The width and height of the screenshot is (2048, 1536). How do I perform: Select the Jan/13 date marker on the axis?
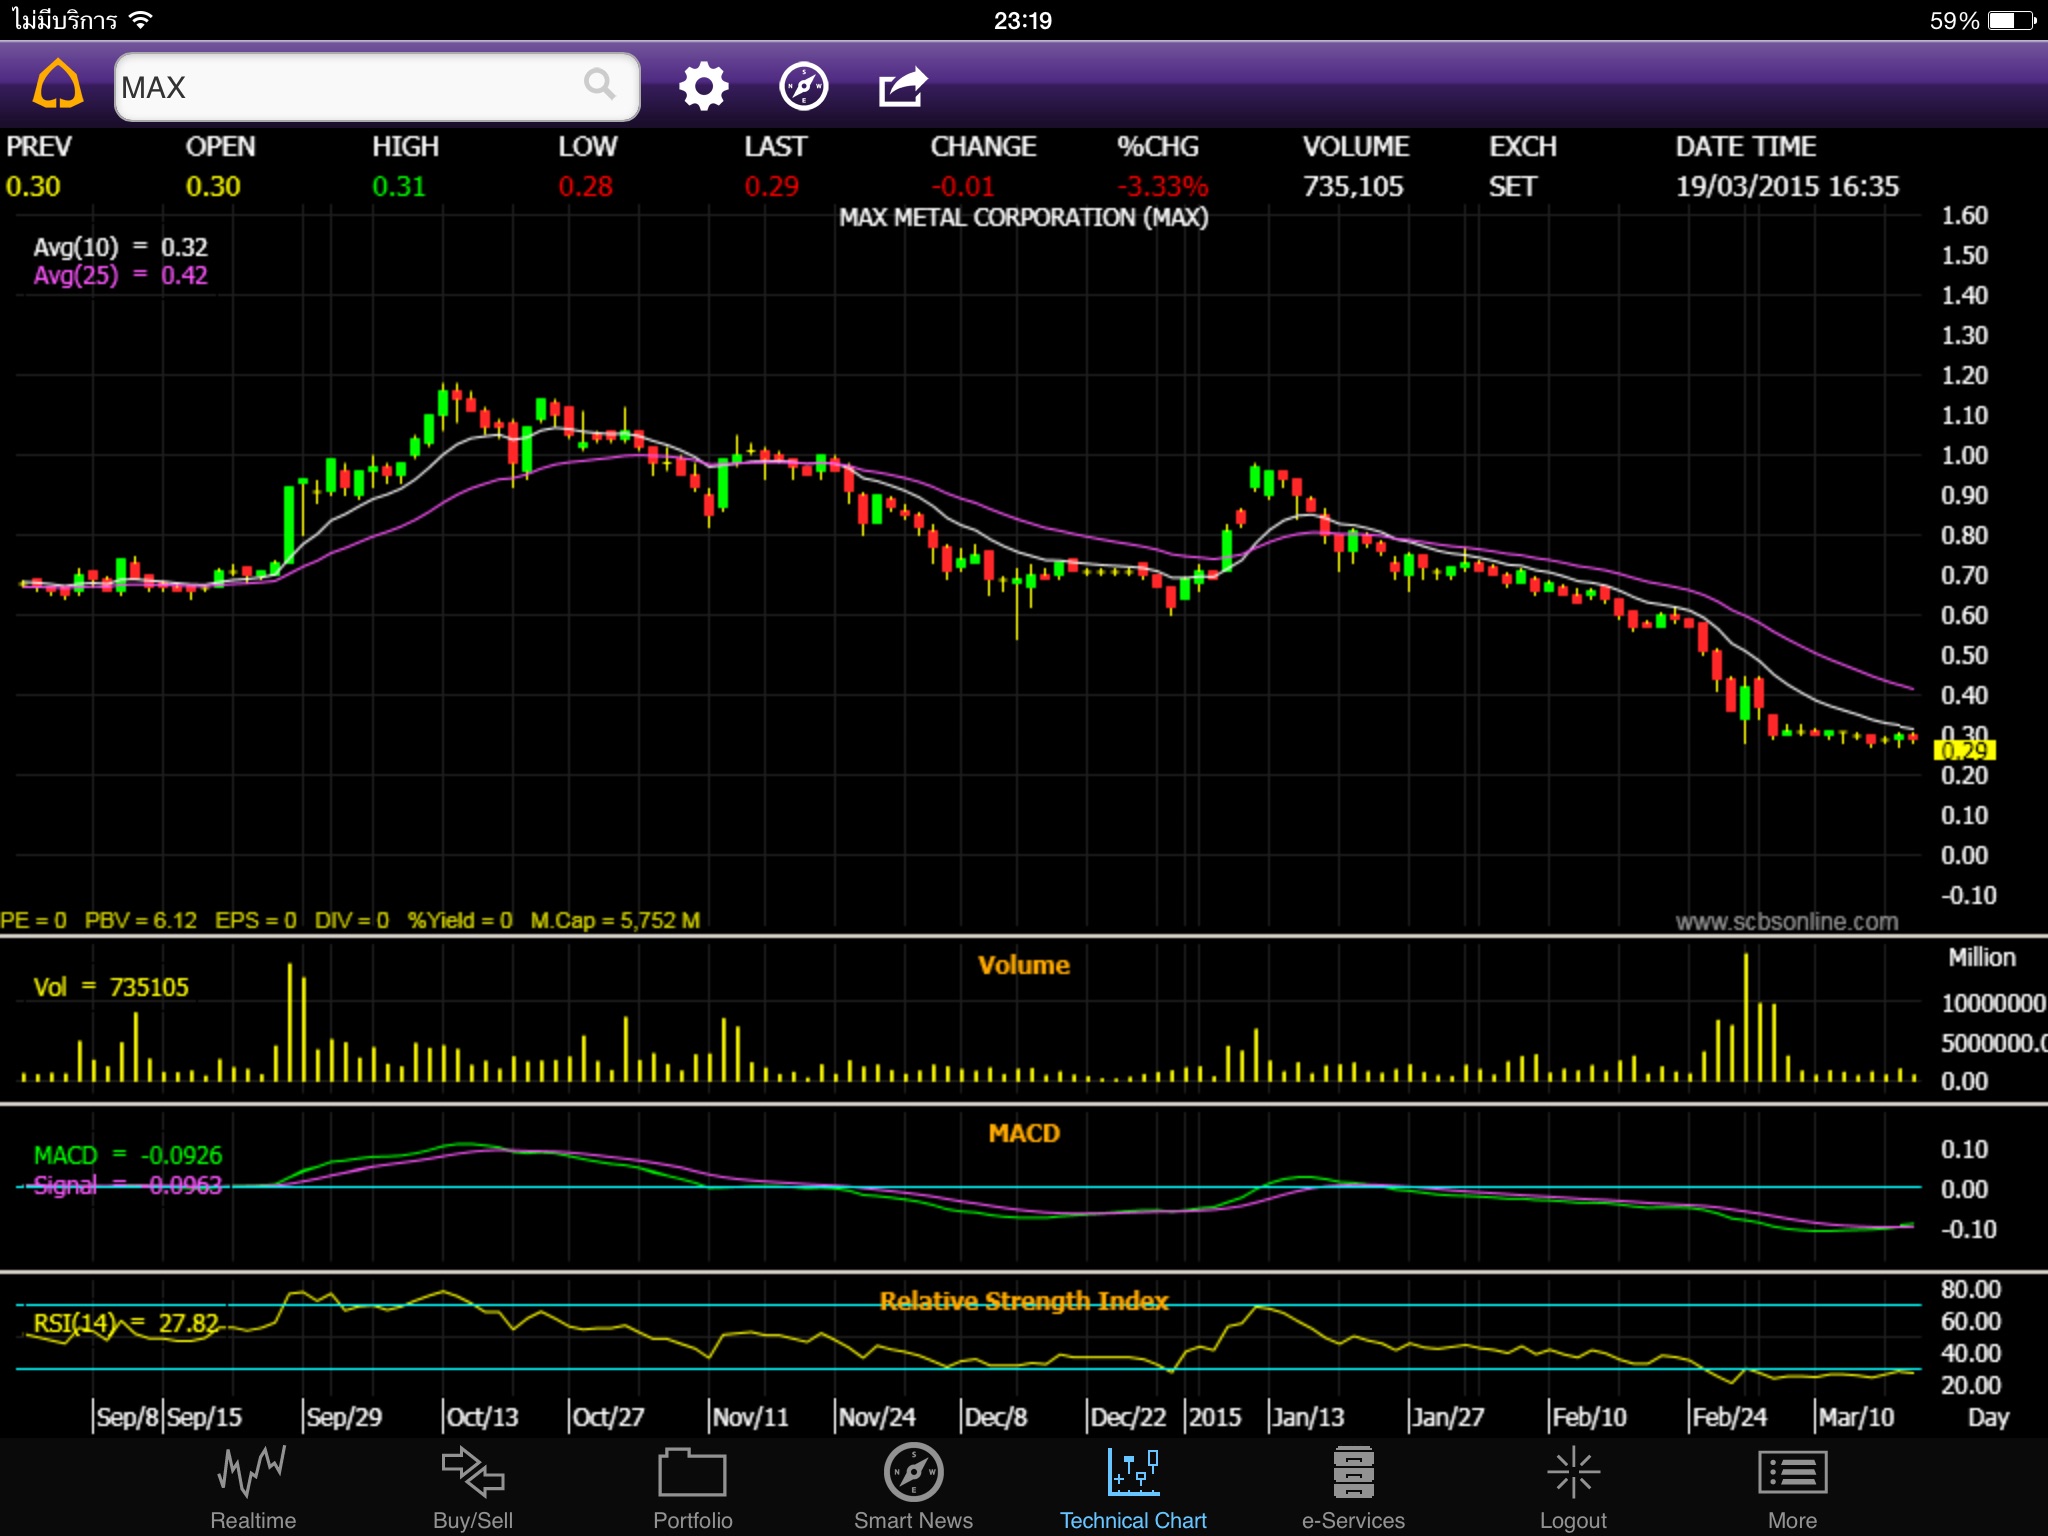coord(1307,1417)
